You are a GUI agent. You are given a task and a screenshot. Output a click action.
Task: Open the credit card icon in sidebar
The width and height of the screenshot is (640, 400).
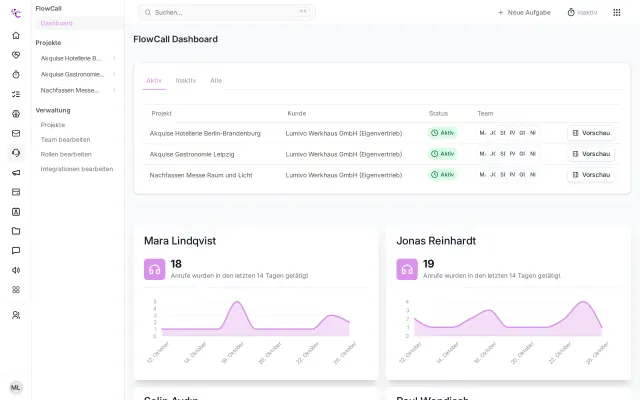(x=16, y=192)
